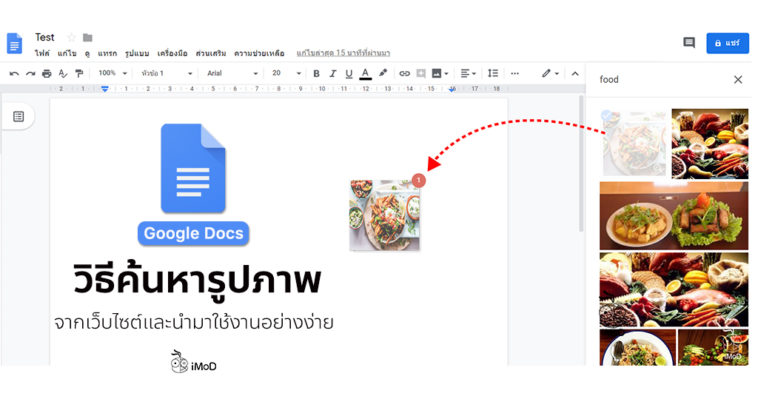This screenshot has width=758, height=396.
Task: Toggle underline formatting
Action: click(349, 73)
